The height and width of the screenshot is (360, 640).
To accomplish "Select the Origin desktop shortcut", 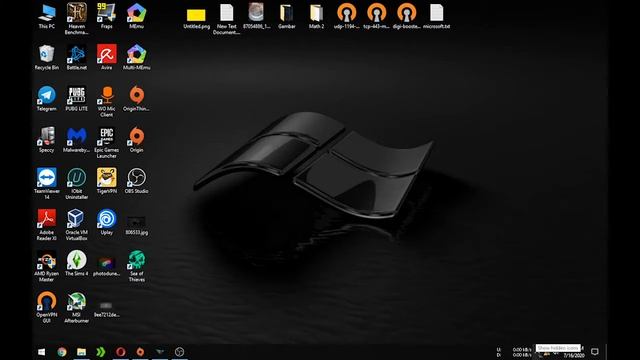I will pyautogui.click(x=136, y=140).
